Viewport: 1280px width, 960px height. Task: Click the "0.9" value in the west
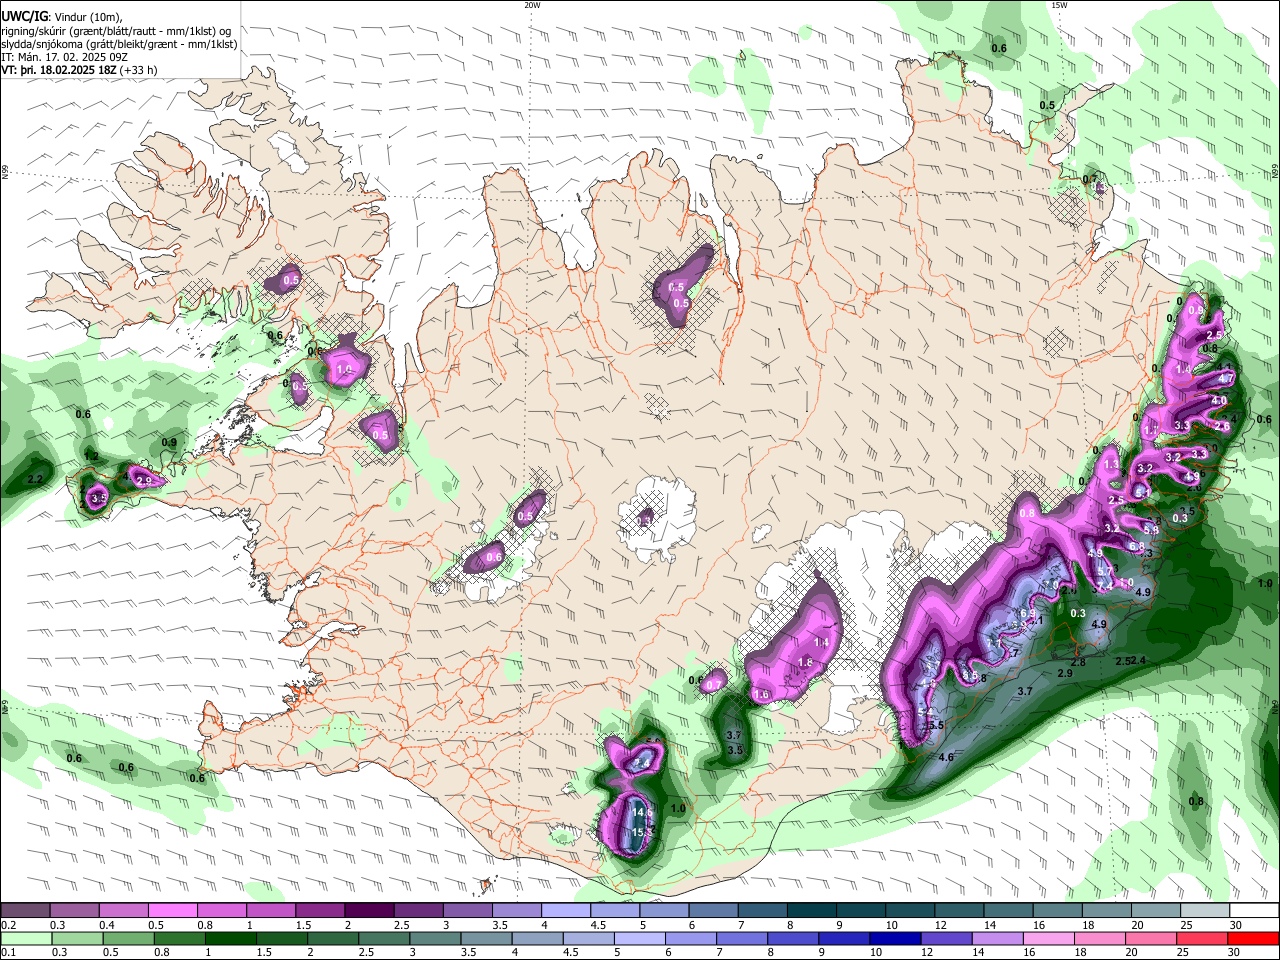169,443
